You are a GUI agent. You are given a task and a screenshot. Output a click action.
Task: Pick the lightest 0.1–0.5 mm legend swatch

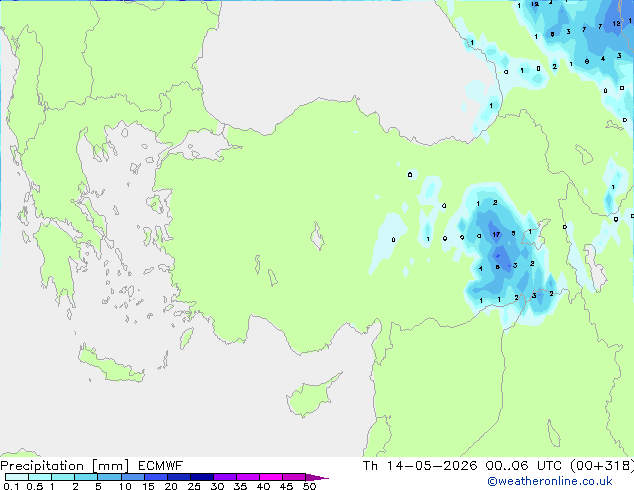point(17,477)
